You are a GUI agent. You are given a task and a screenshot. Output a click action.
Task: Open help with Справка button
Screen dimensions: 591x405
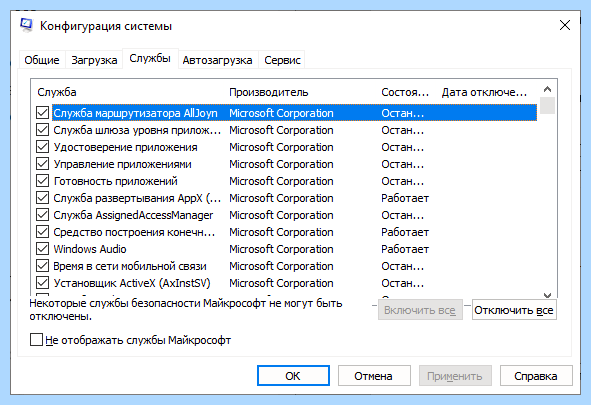click(x=536, y=376)
